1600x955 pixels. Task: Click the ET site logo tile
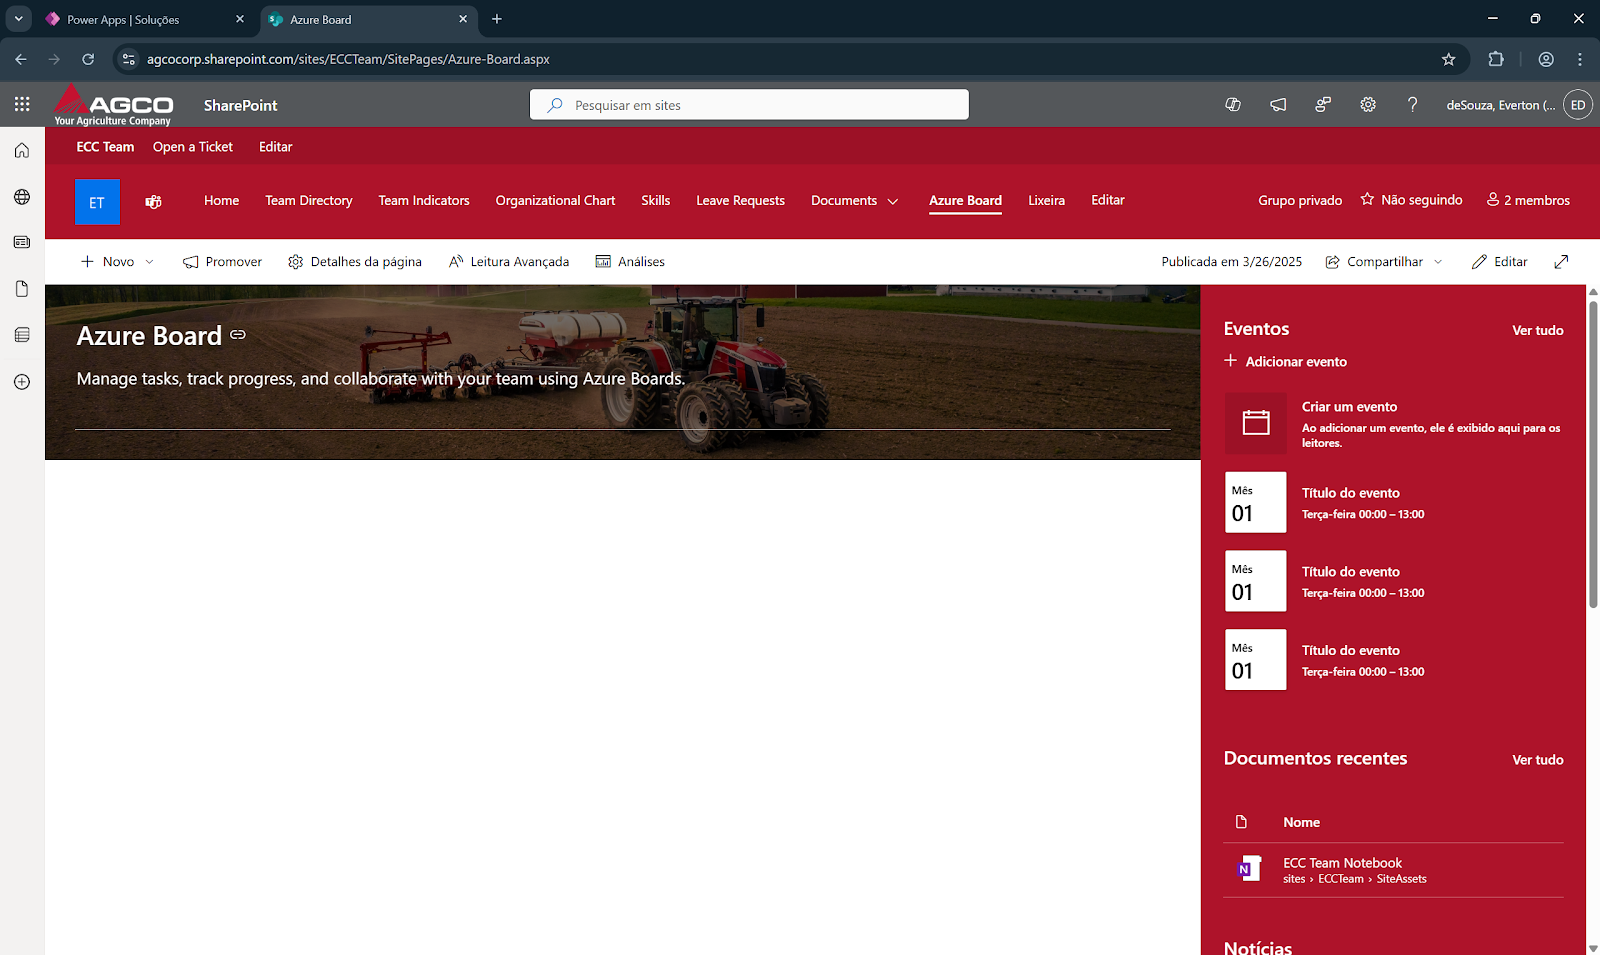coord(97,202)
